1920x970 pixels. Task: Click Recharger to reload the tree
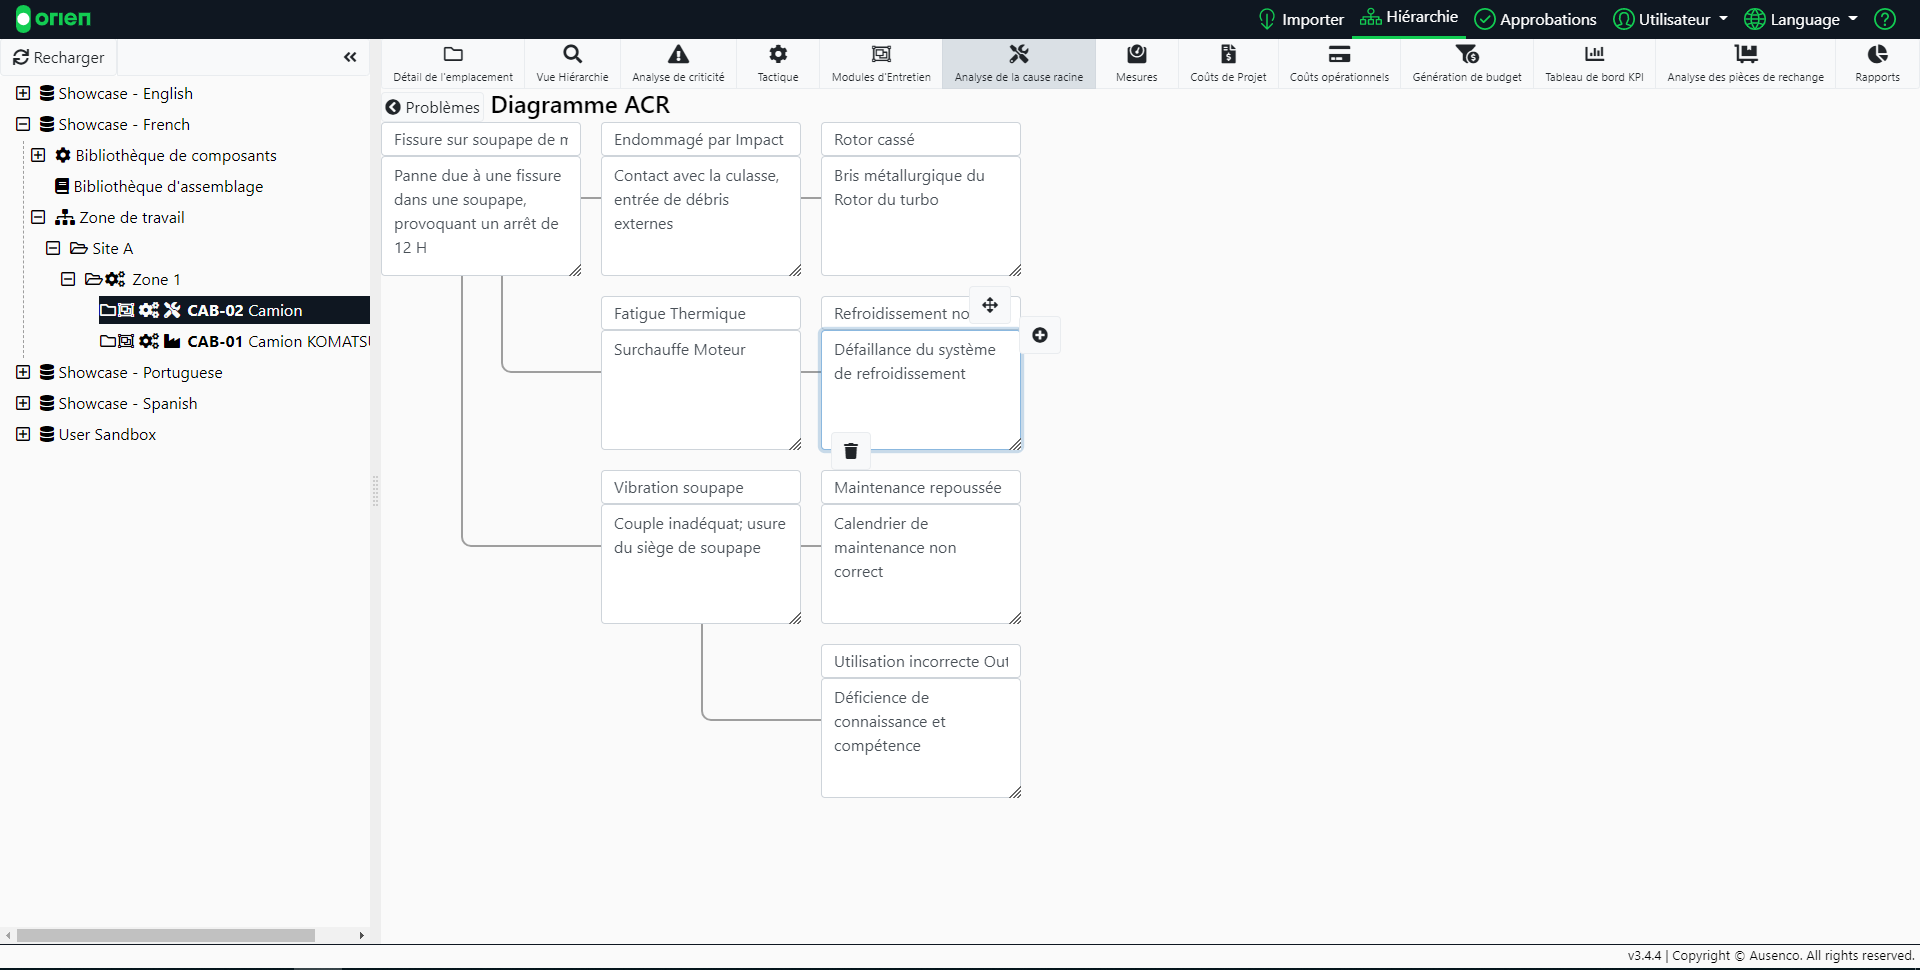[59, 57]
